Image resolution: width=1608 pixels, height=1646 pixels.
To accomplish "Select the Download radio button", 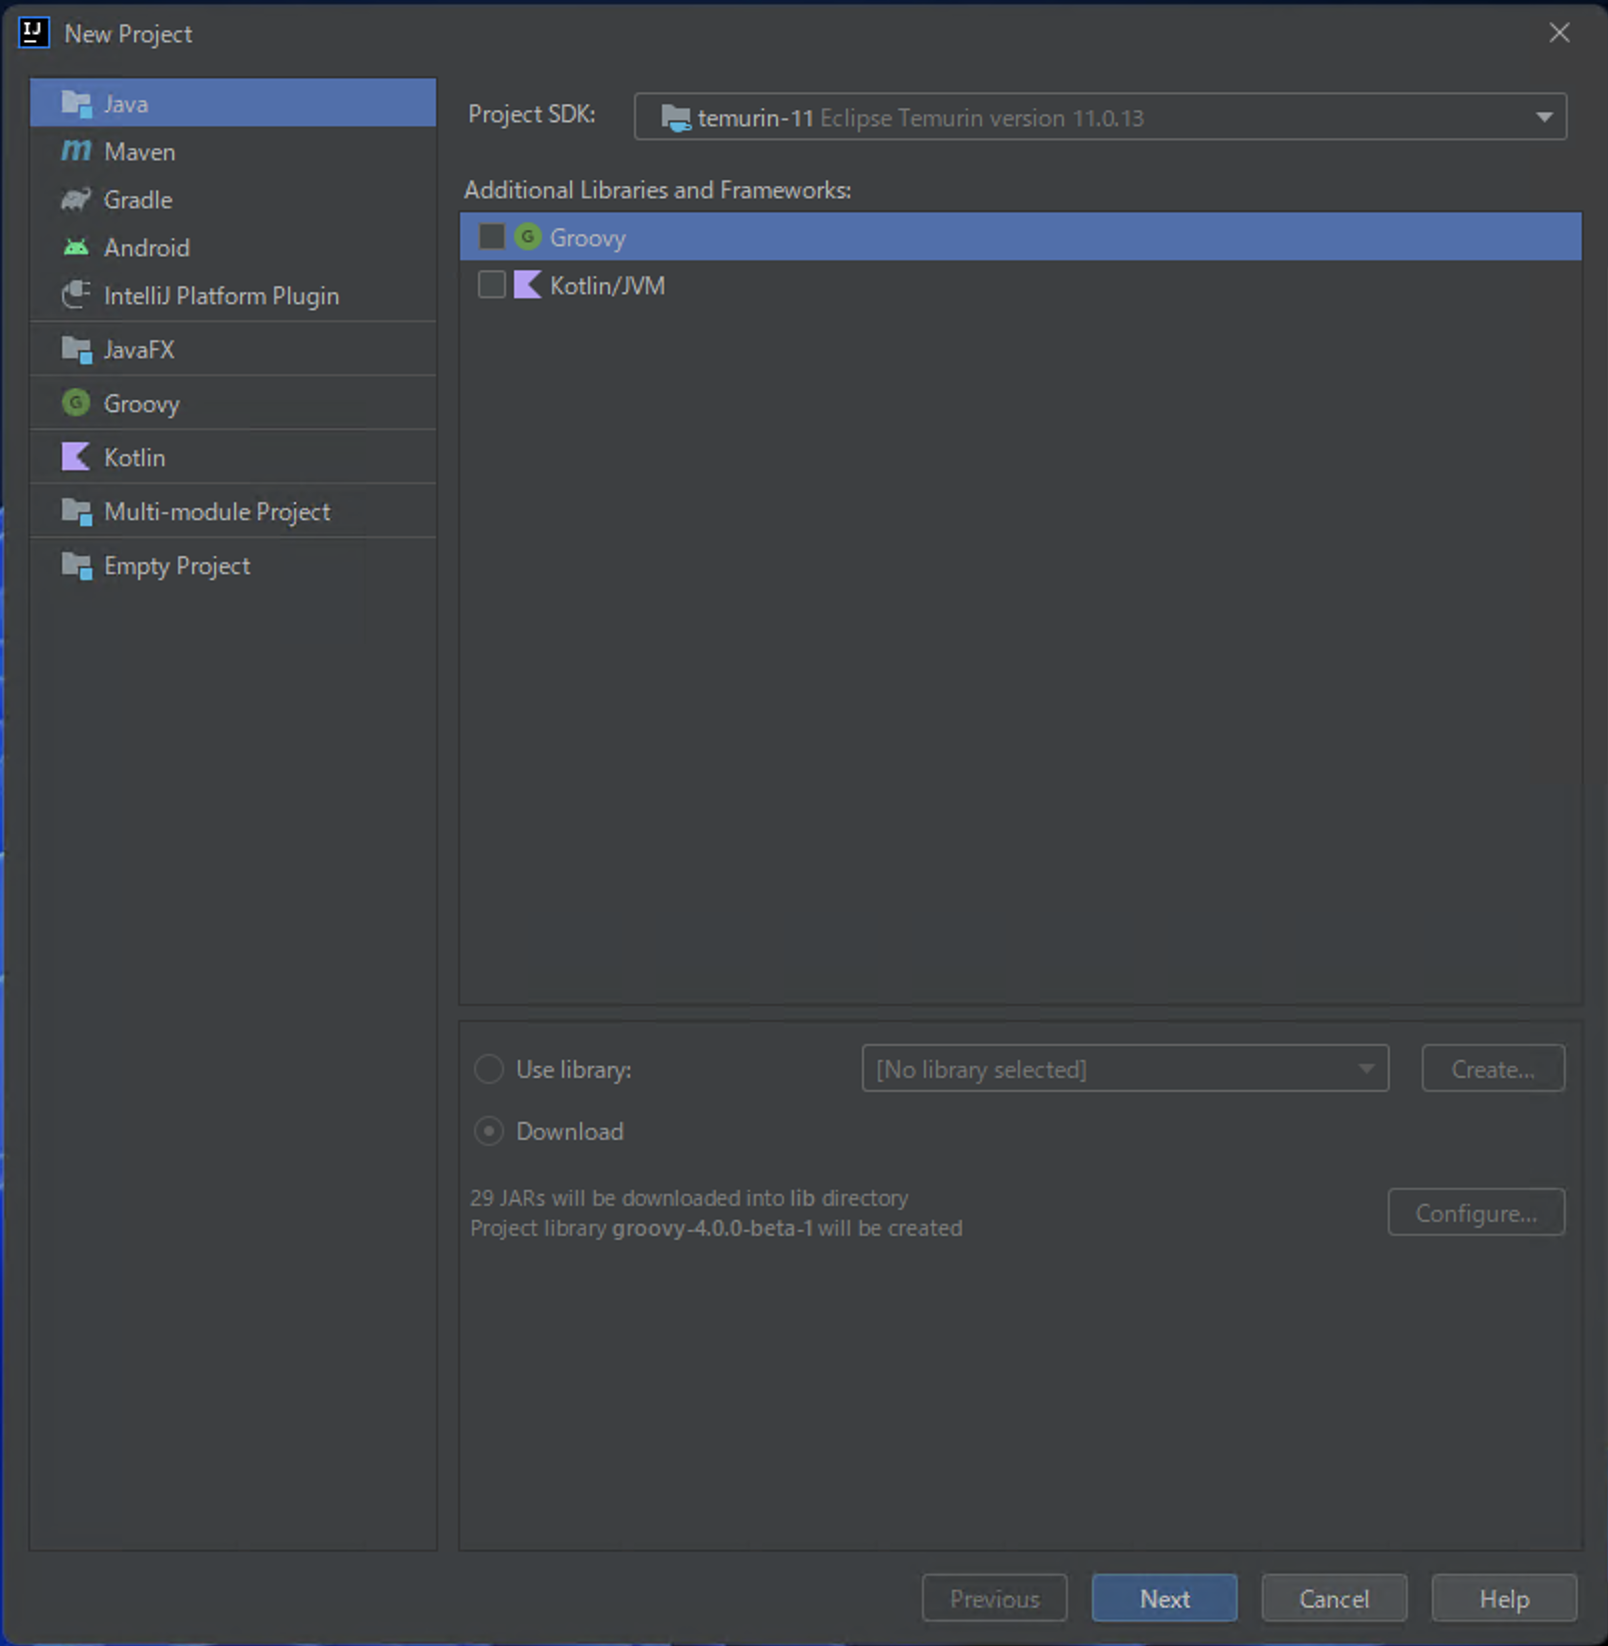I will 488,1131.
